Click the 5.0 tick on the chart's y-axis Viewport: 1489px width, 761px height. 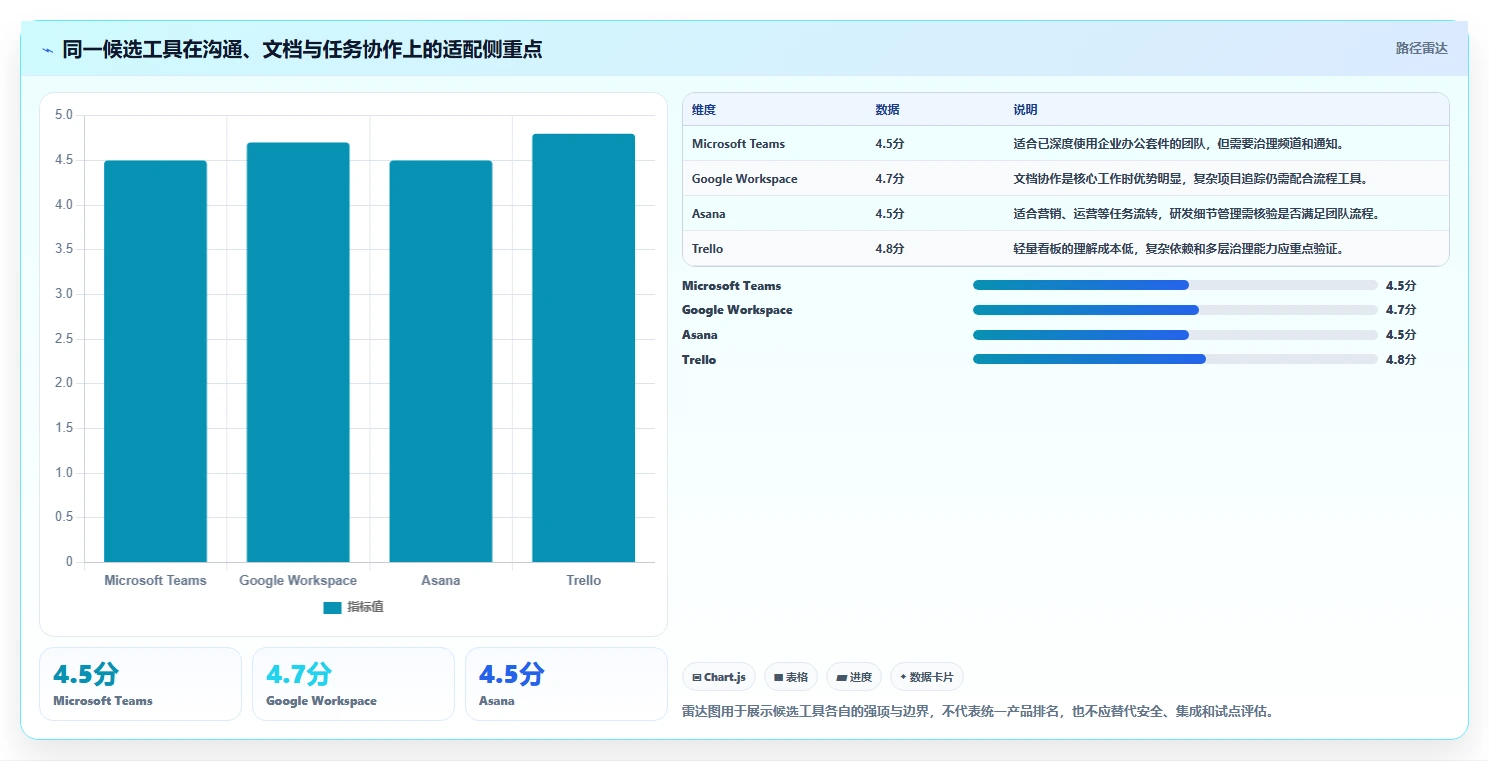(x=64, y=116)
